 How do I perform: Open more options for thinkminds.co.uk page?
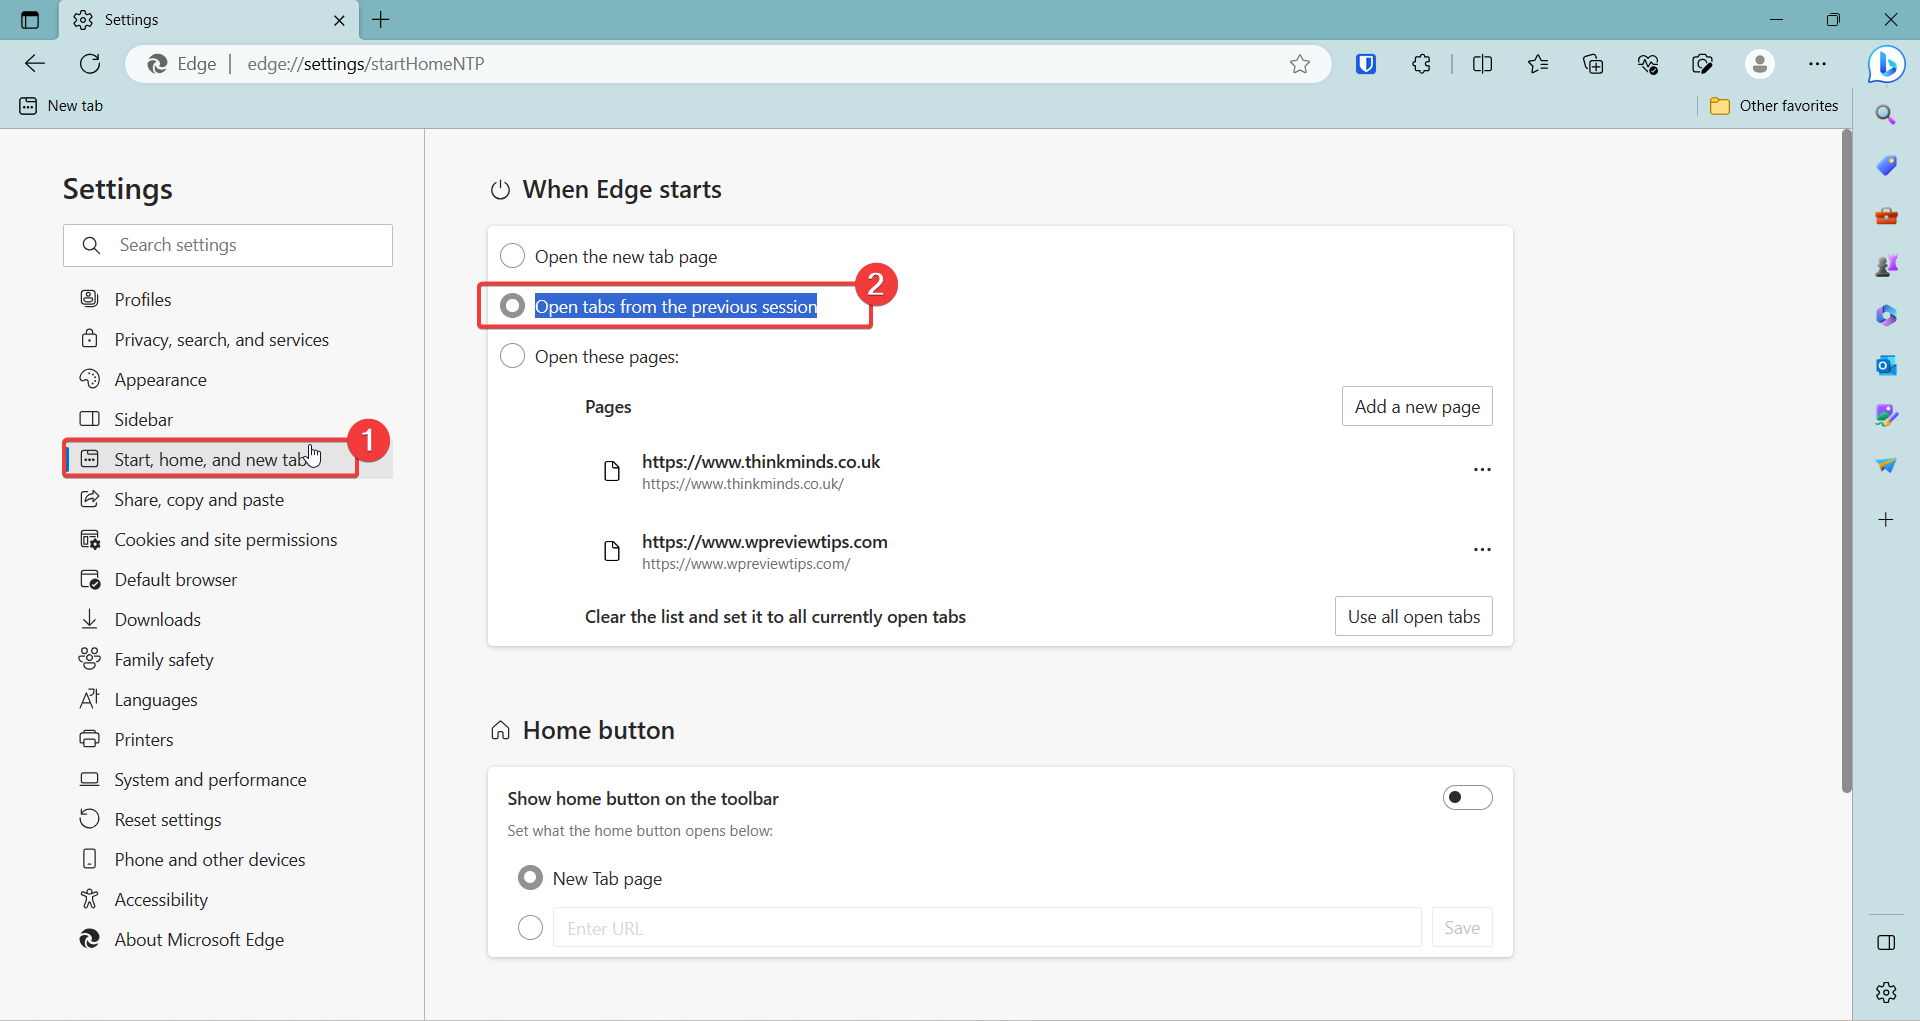[x=1482, y=469]
